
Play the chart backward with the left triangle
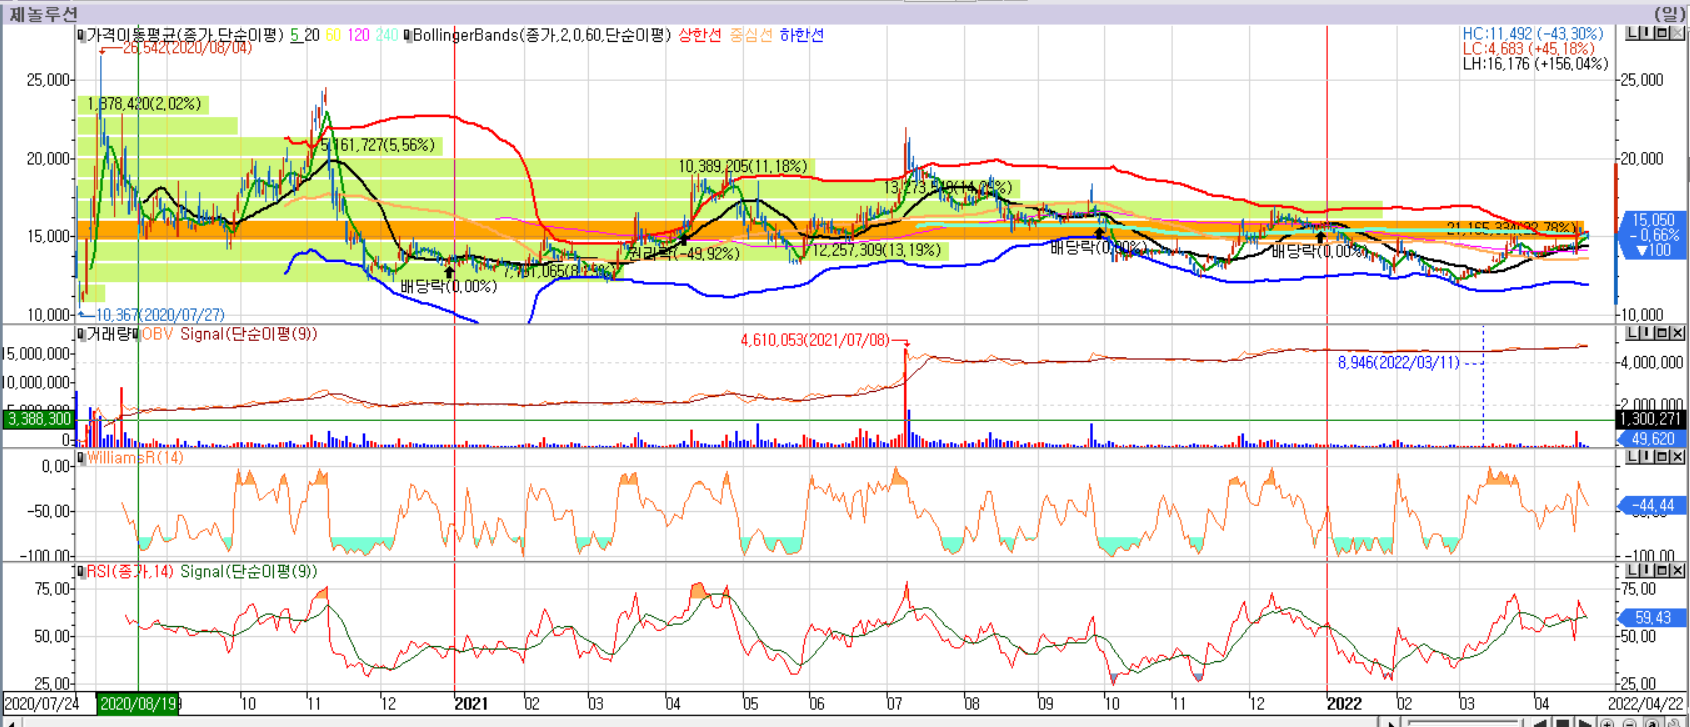coord(1540,722)
